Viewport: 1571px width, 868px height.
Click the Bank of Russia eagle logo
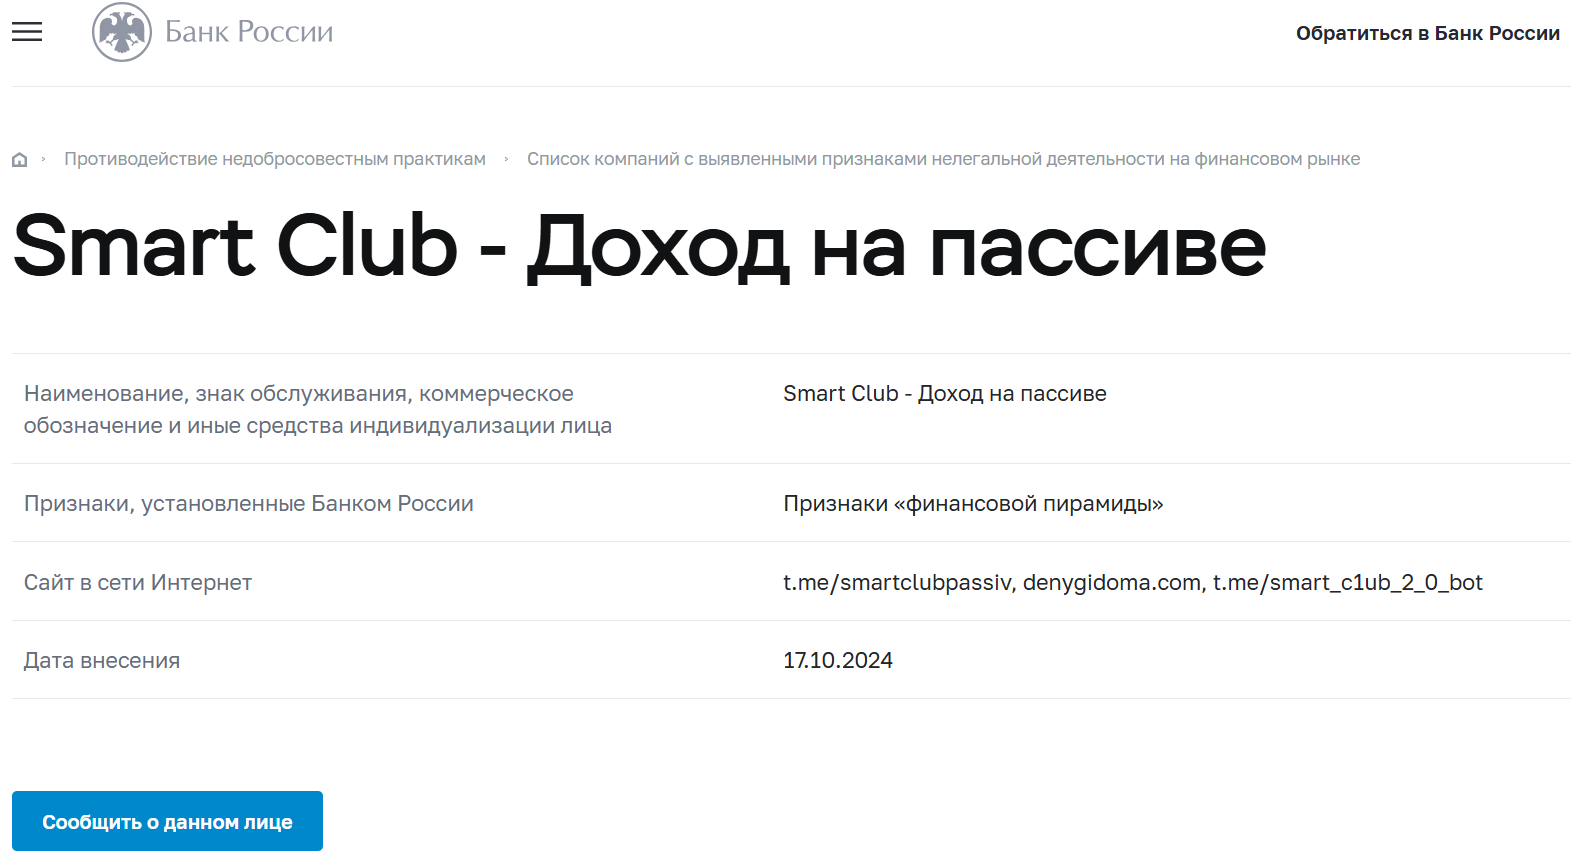coord(122,32)
